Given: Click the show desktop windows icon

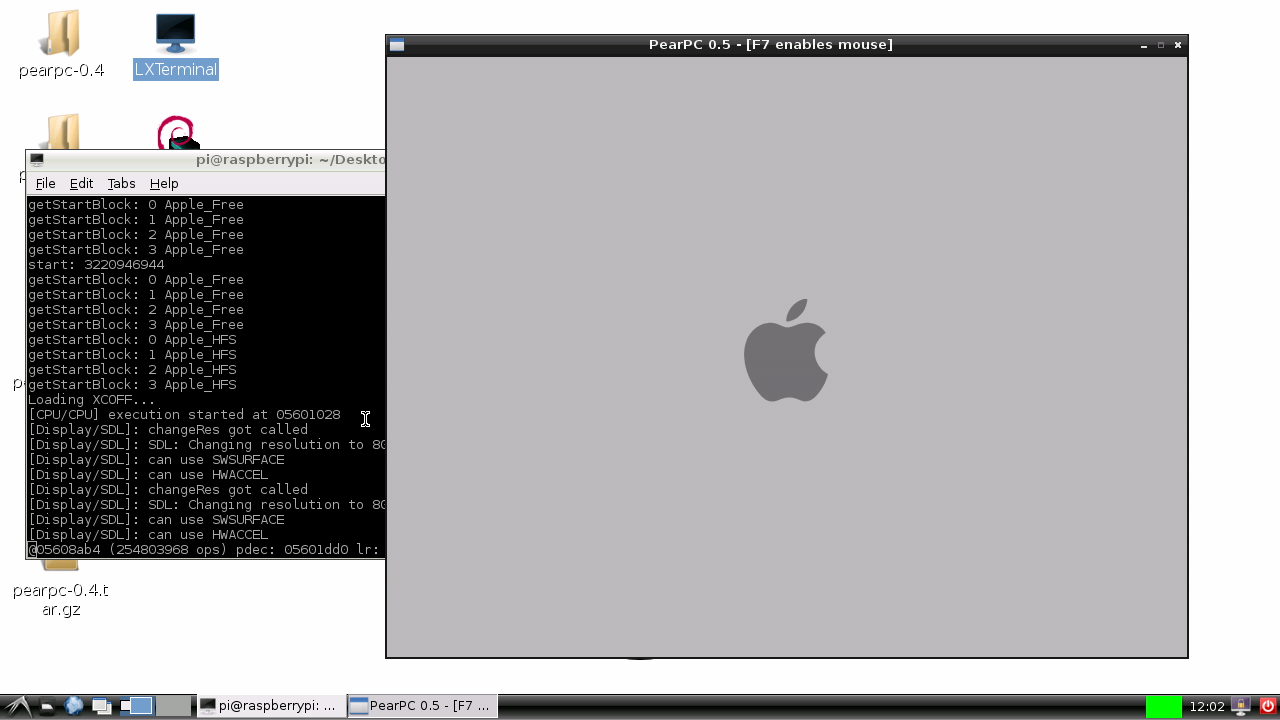Looking at the screenshot, I should tap(101, 706).
